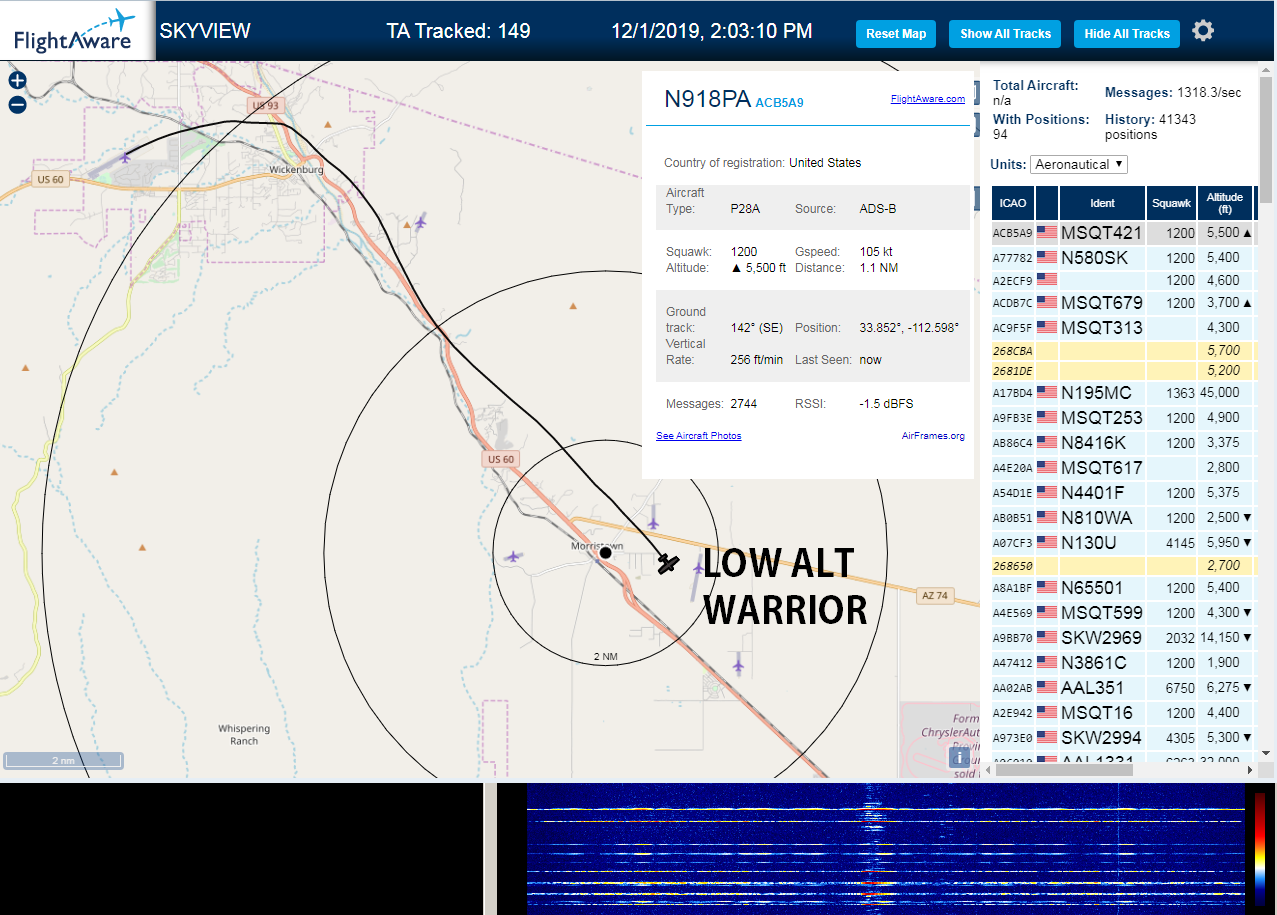Click the US flag in AAL351 row
The width and height of the screenshot is (1277, 915).
click(1047, 687)
